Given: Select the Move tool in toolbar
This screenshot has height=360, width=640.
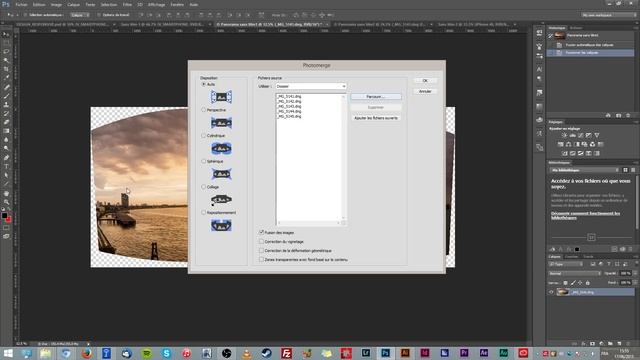Looking at the screenshot, I should 6,35.
